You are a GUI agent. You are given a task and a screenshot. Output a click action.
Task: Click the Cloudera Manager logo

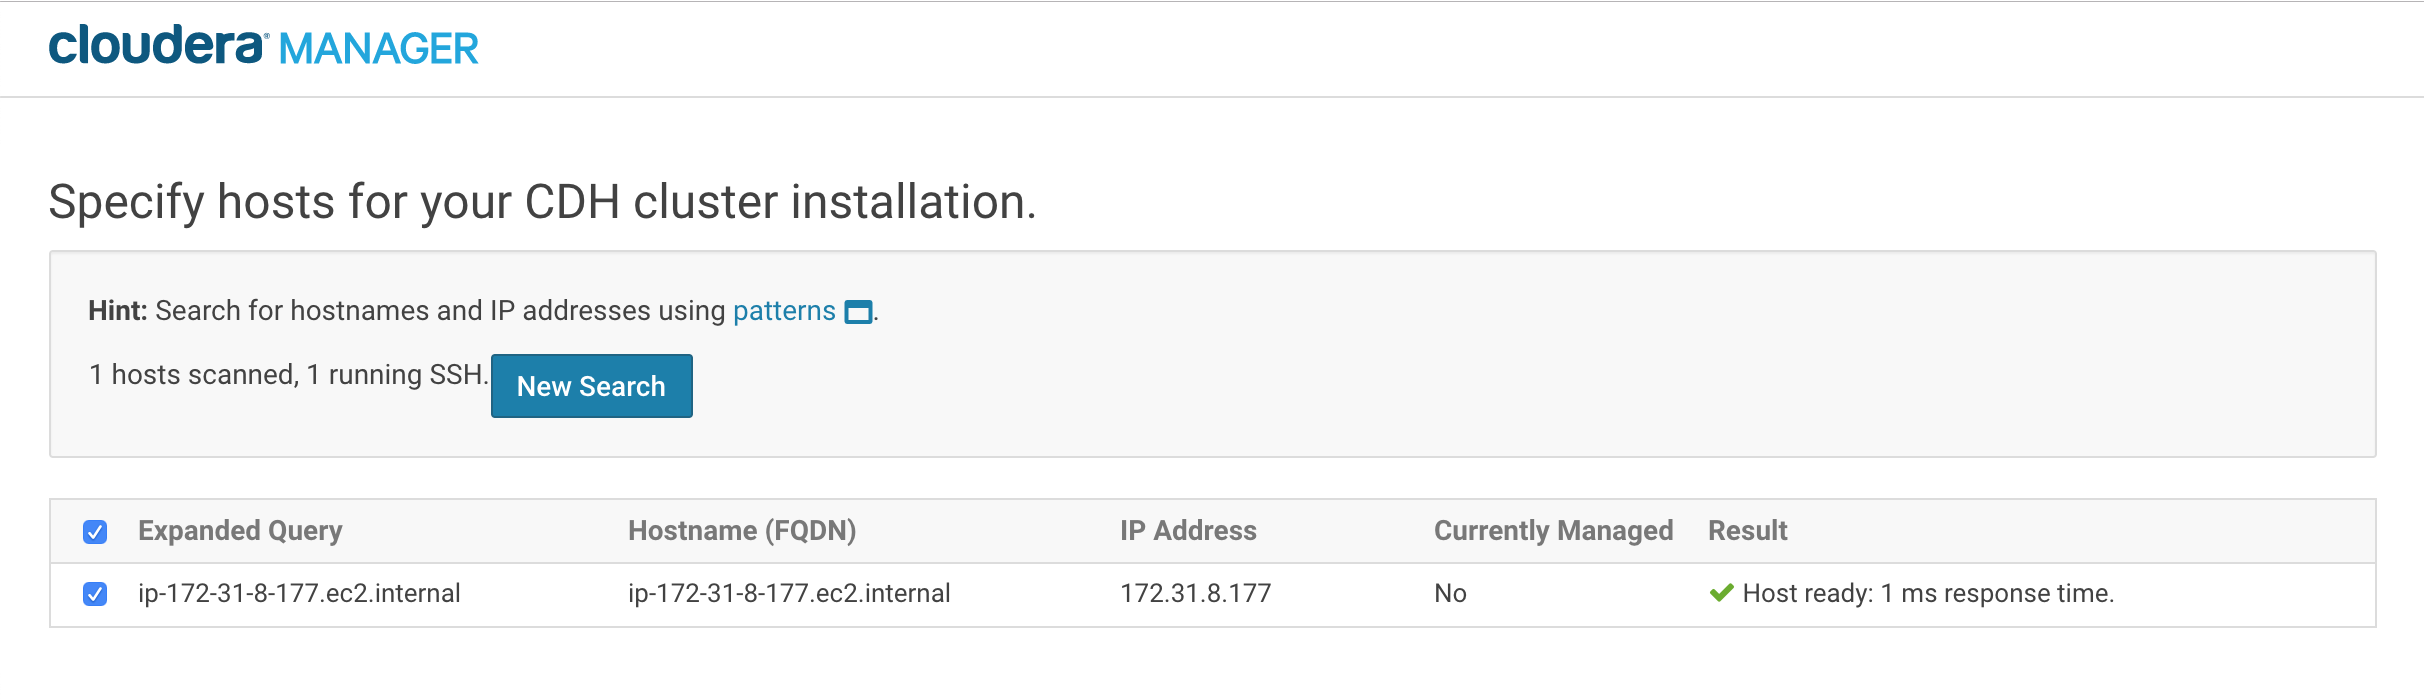265,46
